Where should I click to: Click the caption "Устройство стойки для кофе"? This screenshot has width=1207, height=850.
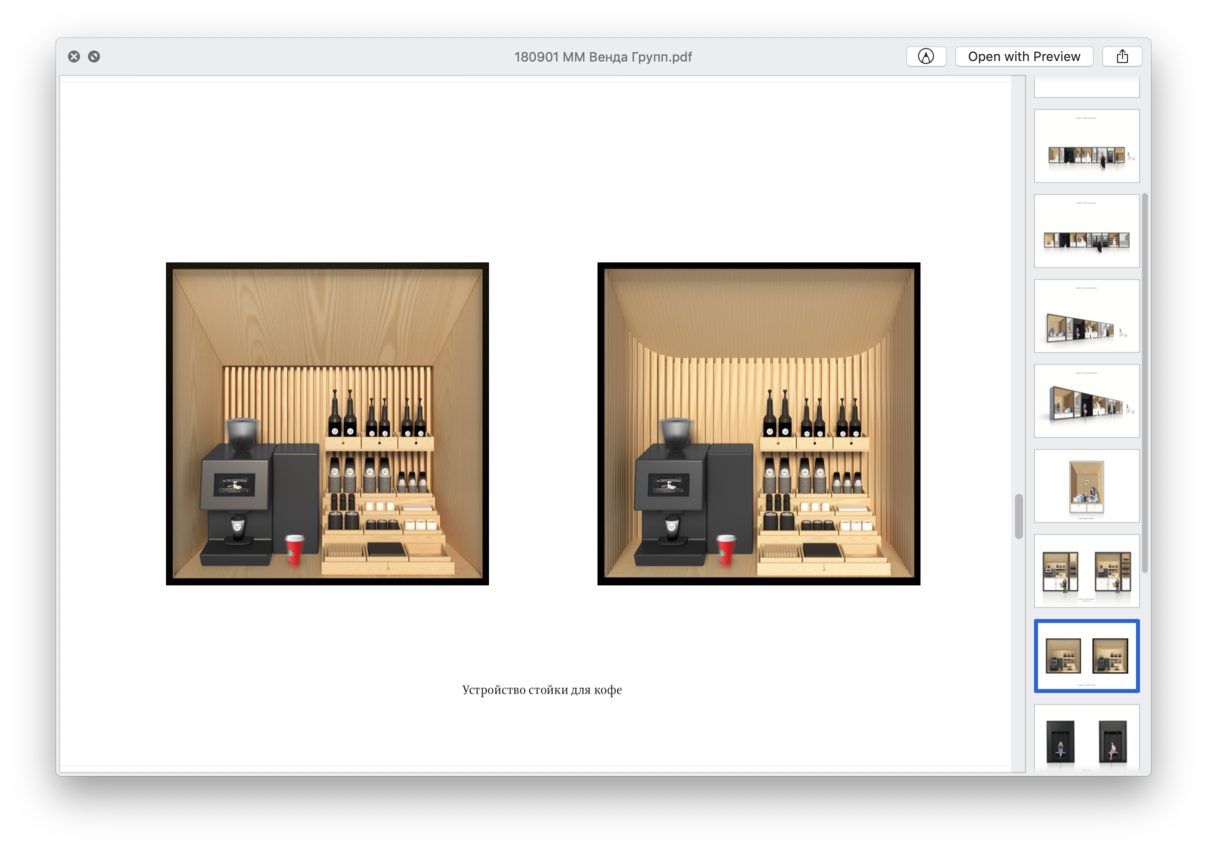542,690
